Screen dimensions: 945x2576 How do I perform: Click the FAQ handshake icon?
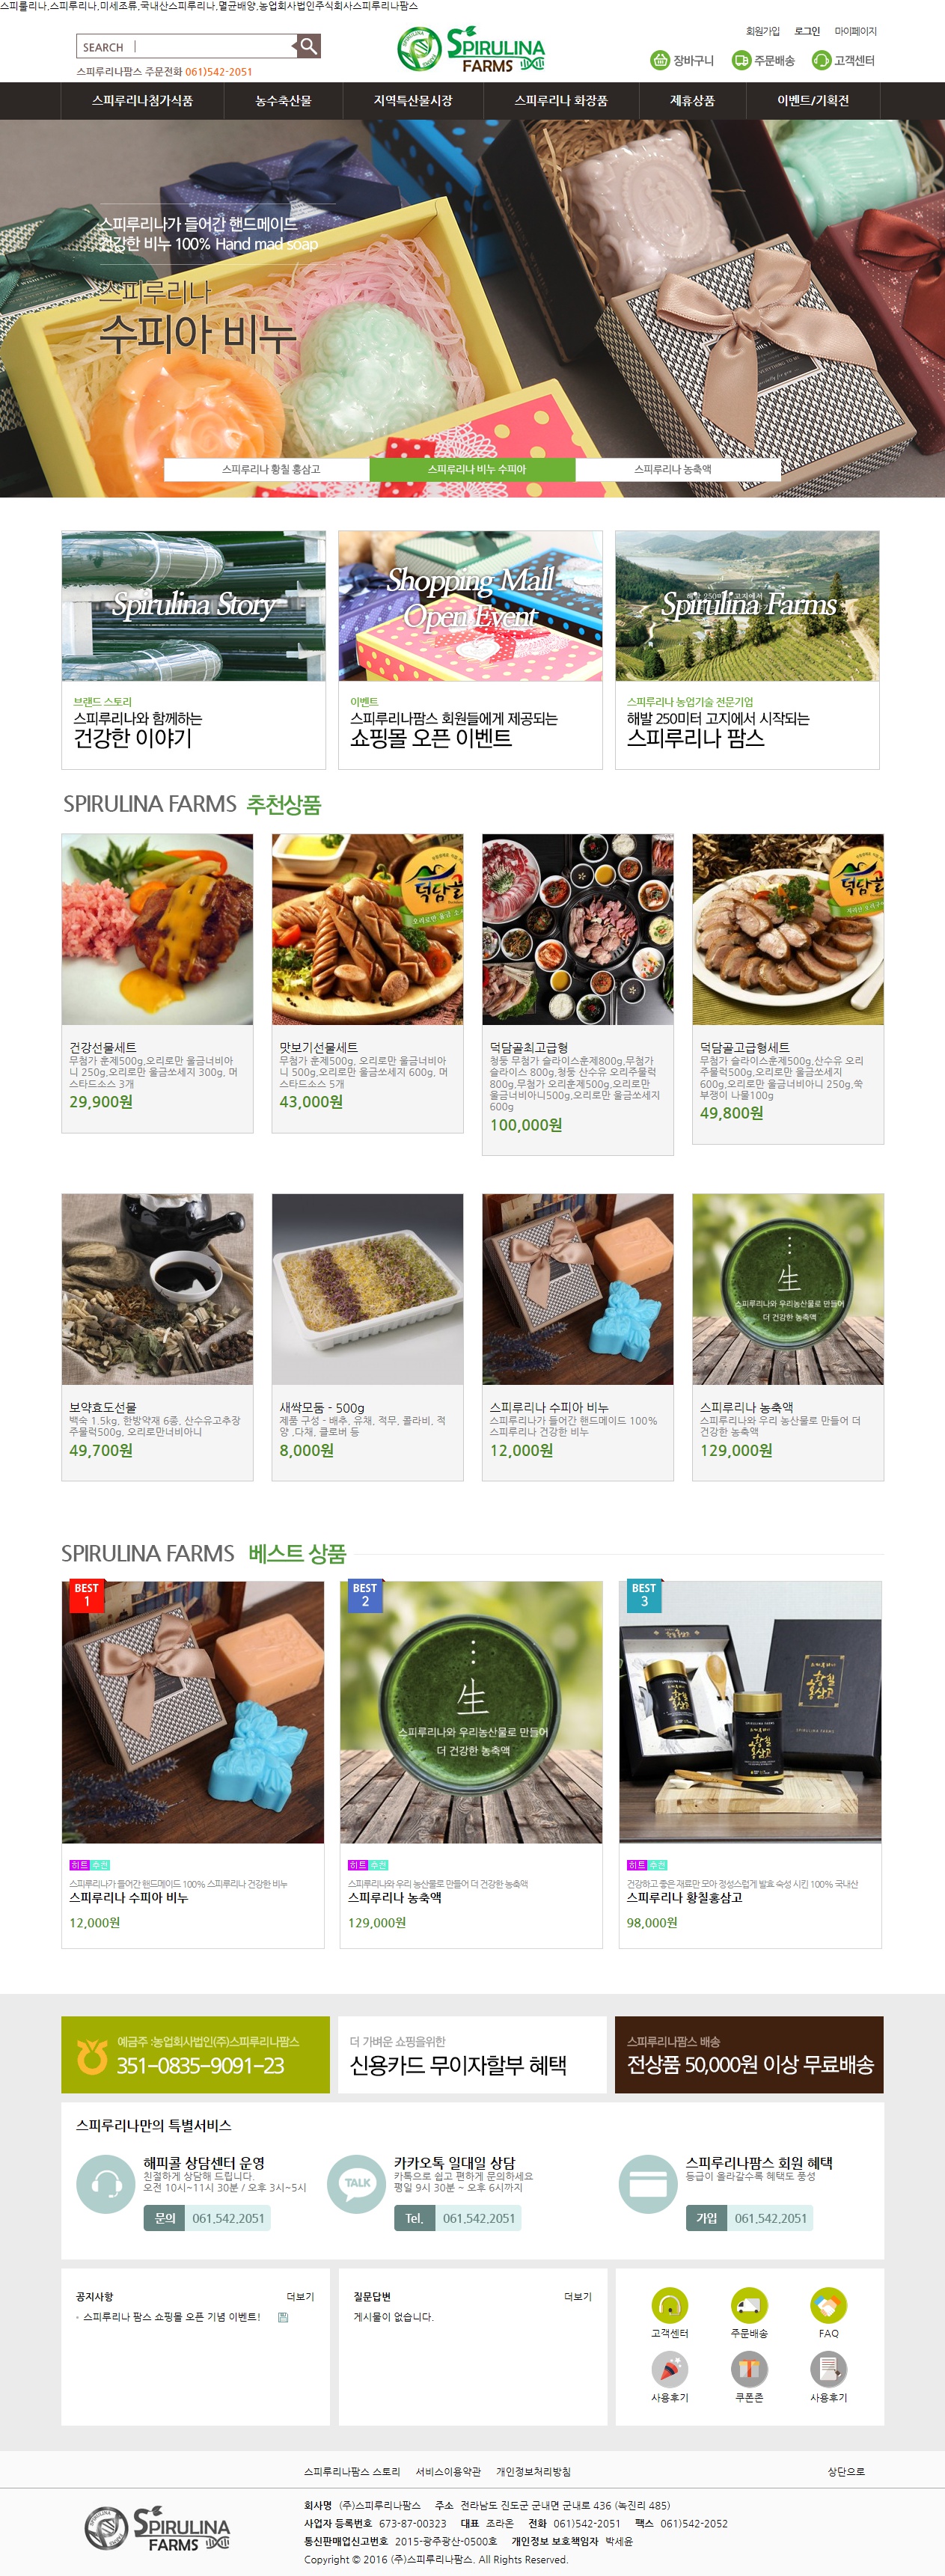click(x=828, y=2305)
